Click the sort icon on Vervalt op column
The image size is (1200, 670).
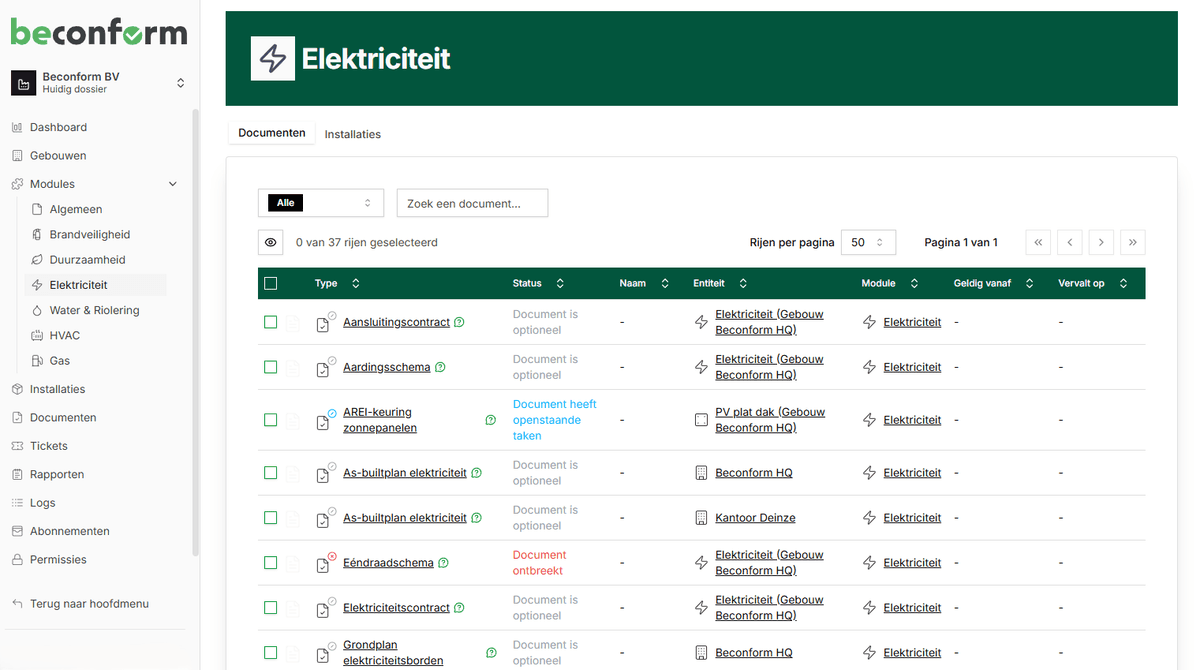[x=1123, y=284]
